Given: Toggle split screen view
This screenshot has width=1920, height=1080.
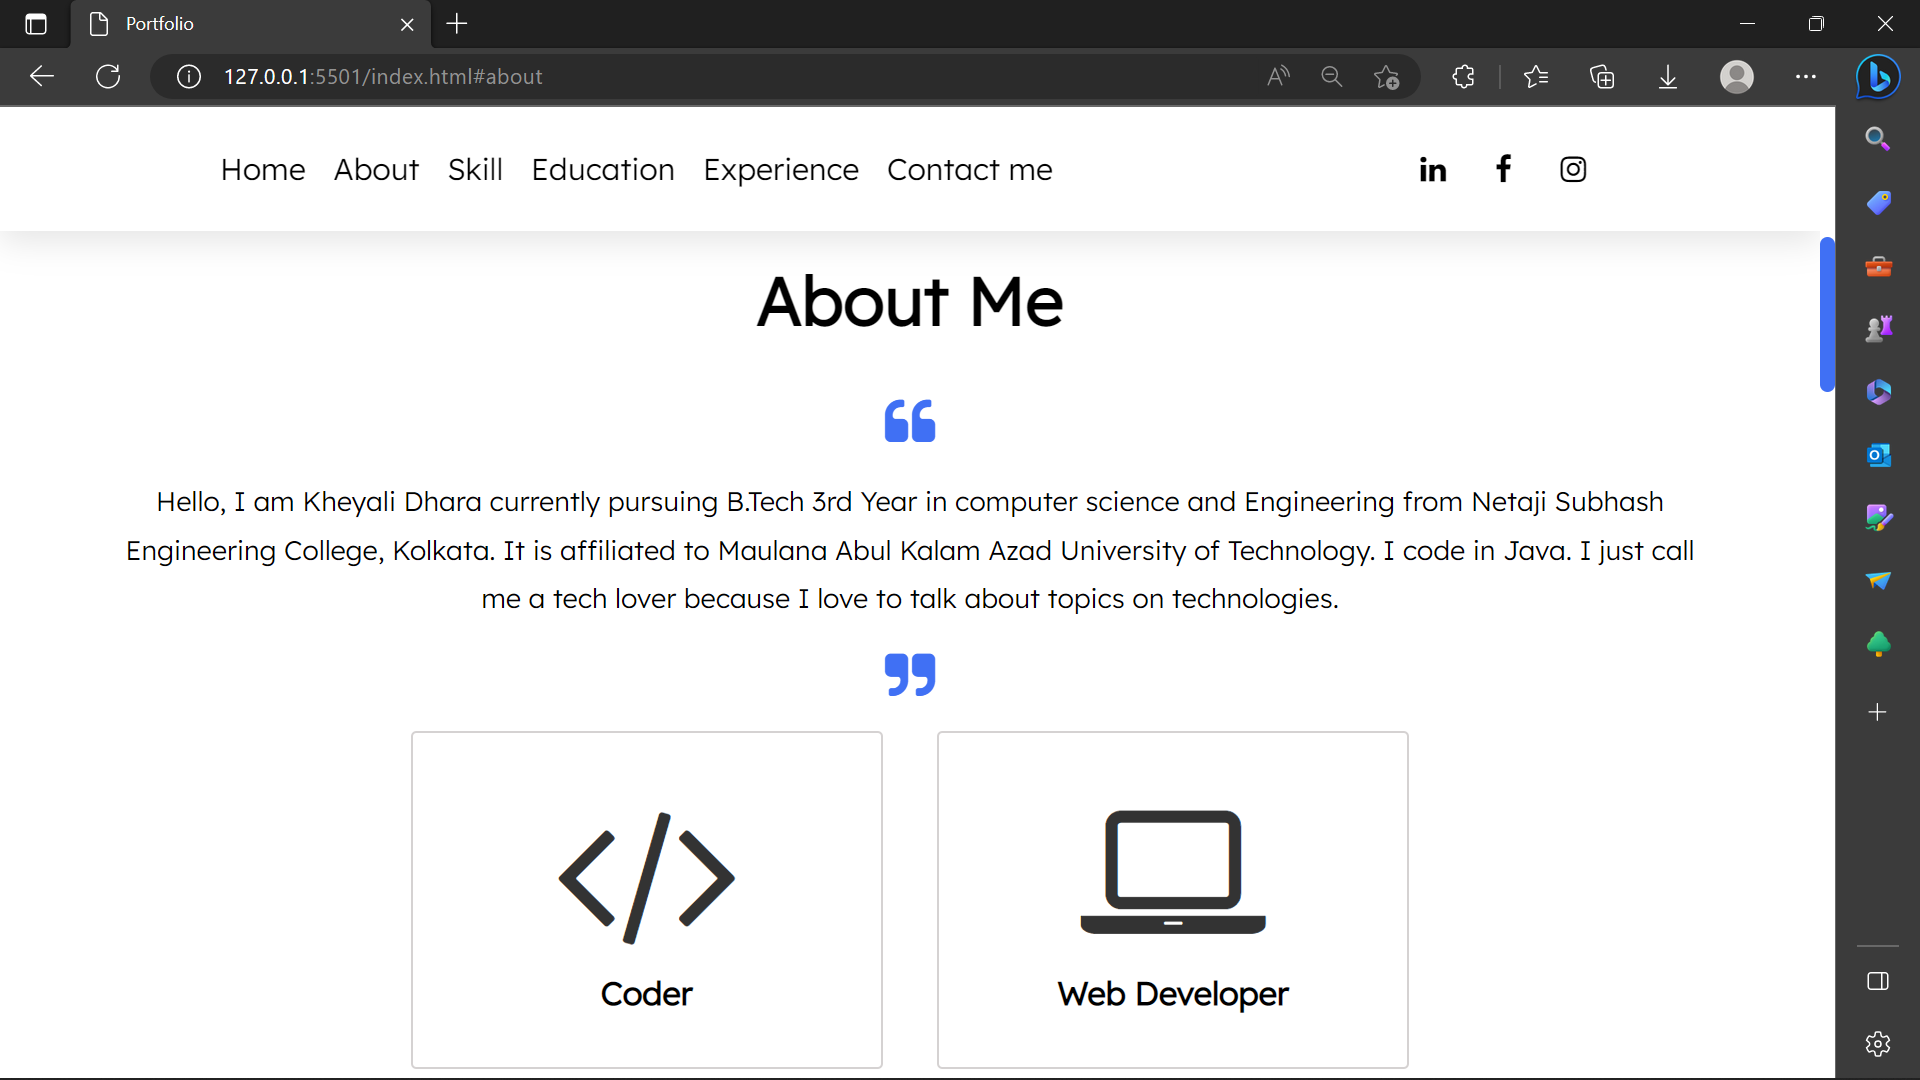Looking at the screenshot, I should coord(1877,981).
